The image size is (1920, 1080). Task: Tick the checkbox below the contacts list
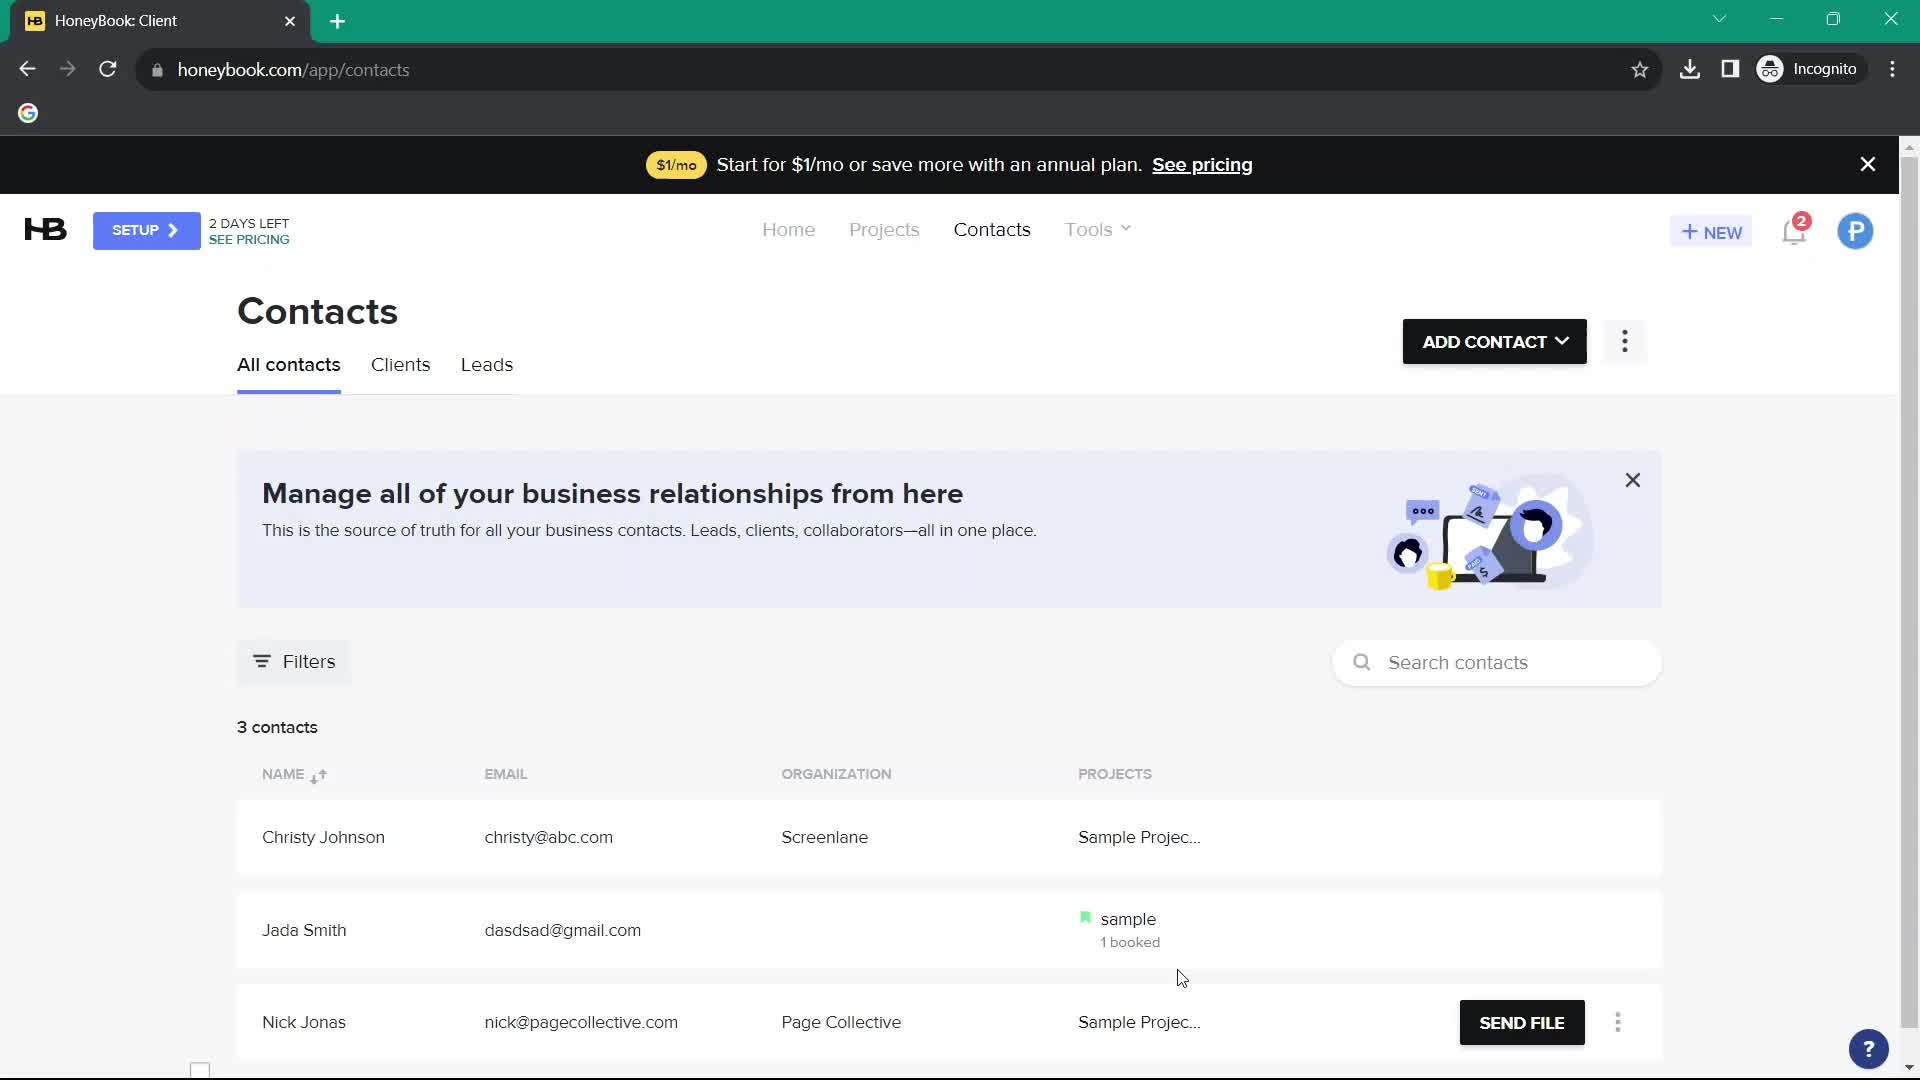(200, 1070)
